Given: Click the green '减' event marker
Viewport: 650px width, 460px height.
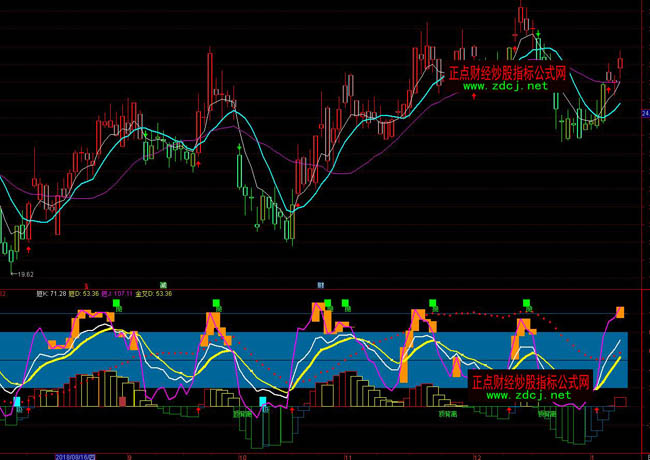Looking at the screenshot, I should 163,284.
